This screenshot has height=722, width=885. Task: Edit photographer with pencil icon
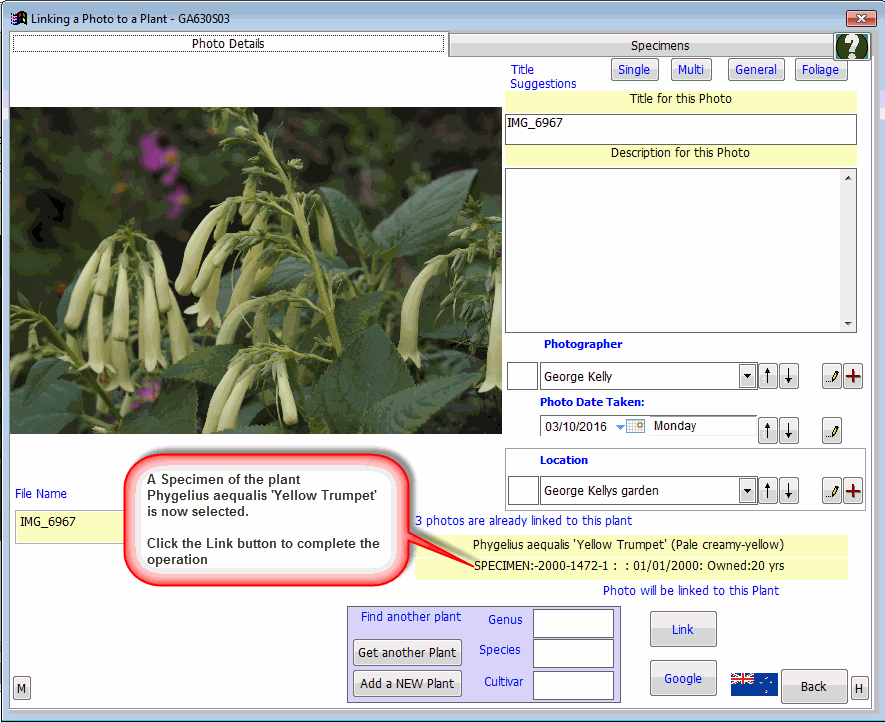pyautogui.click(x=832, y=377)
